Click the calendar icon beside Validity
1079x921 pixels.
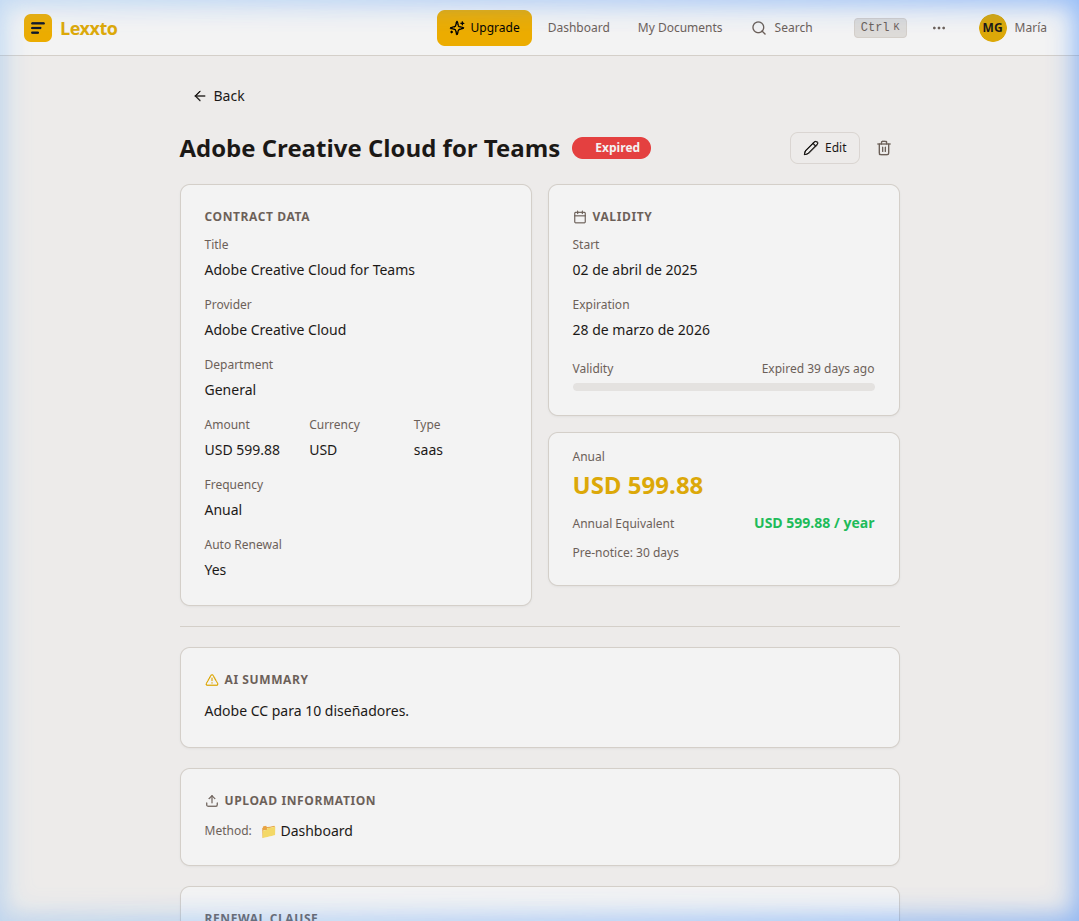point(579,217)
